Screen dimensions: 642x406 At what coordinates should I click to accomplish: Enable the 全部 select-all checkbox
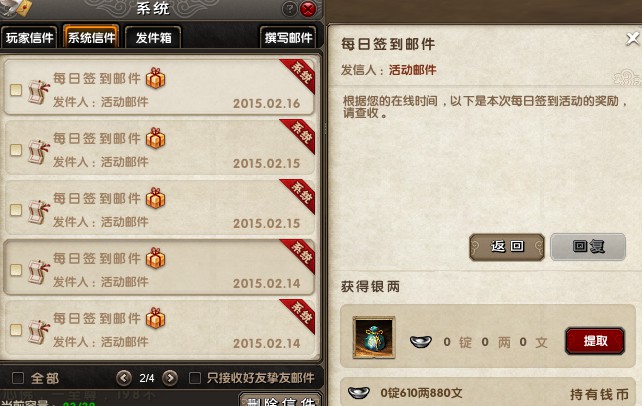(18, 378)
